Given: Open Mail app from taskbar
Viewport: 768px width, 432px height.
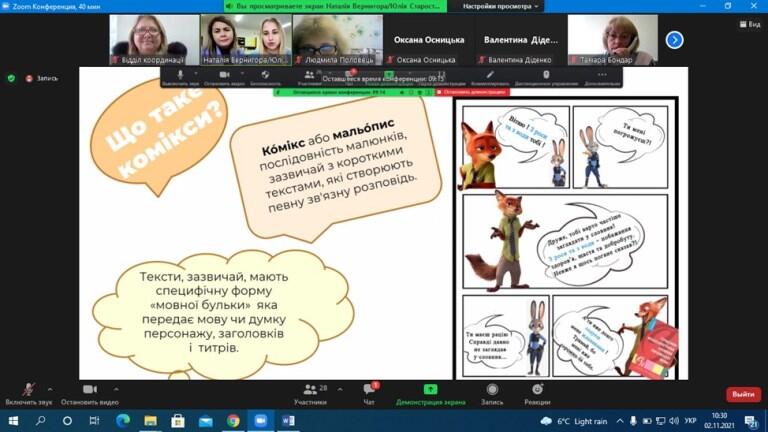Looking at the screenshot, I should (206, 421).
